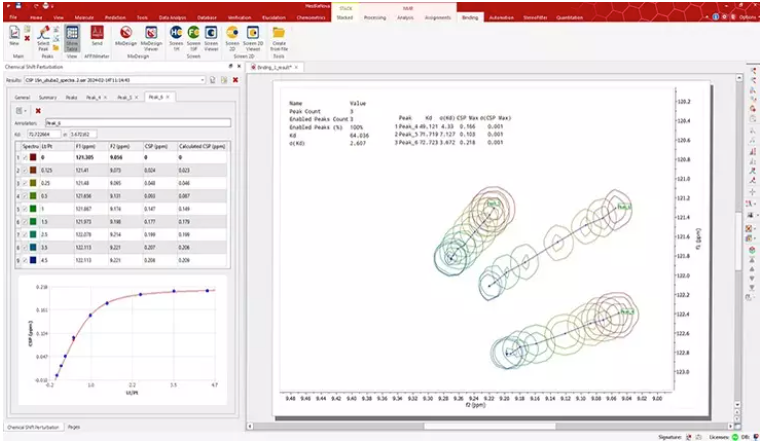762x446 pixels.
Task: Uncheck the spectrum checkbox in row 1
Action: (x=25, y=157)
